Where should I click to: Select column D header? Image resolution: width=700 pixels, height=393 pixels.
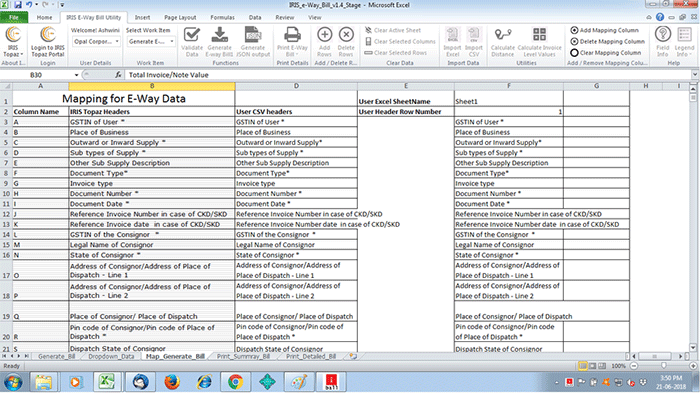(296, 86)
